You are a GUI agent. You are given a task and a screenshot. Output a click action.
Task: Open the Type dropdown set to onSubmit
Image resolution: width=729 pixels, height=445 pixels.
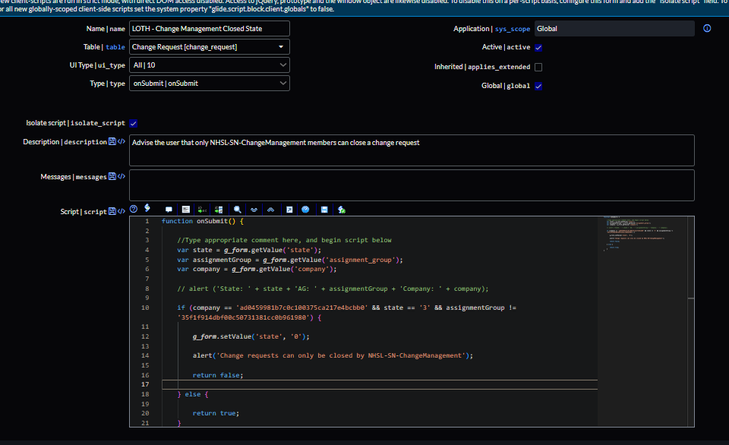point(209,84)
